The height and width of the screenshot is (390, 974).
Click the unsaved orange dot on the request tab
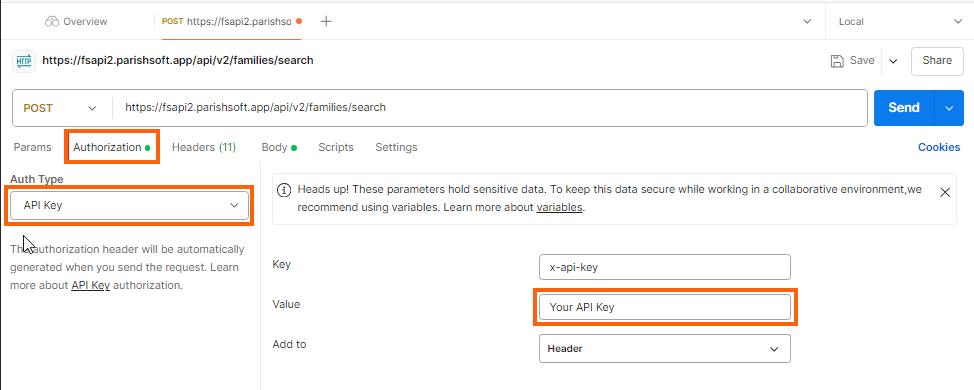[x=299, y=21]
